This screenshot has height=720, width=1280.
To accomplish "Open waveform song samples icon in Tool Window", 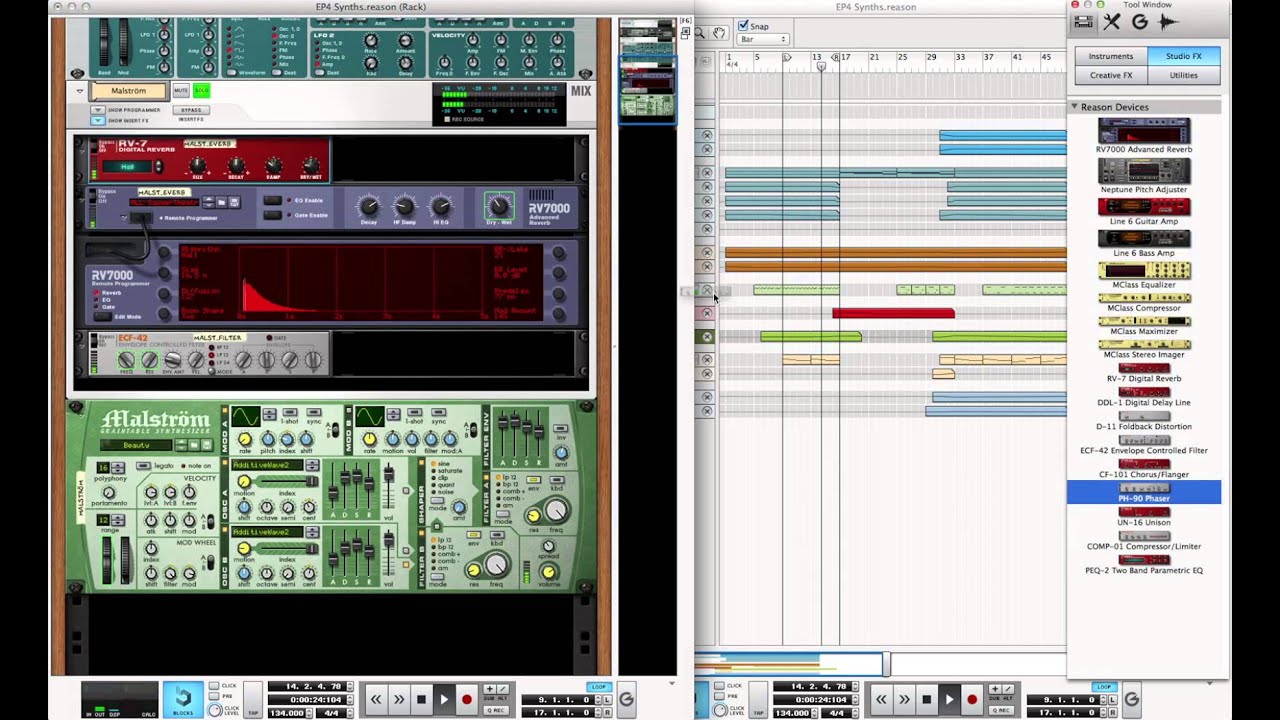I will (1167, 22).
